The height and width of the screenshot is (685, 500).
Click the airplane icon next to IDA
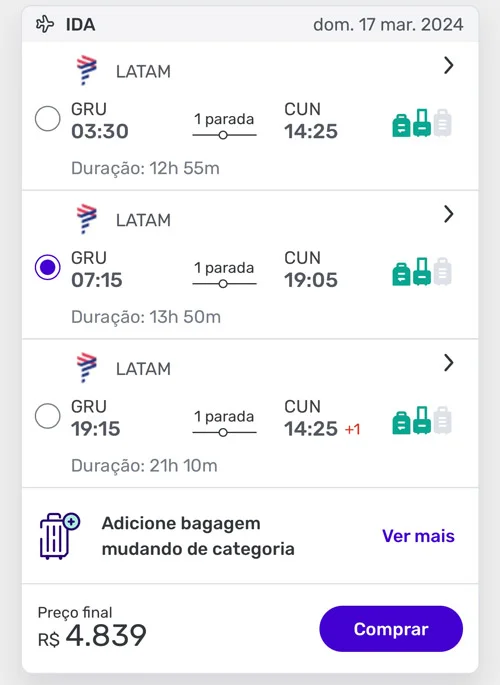pyautogui.click(x=45, y=24)
